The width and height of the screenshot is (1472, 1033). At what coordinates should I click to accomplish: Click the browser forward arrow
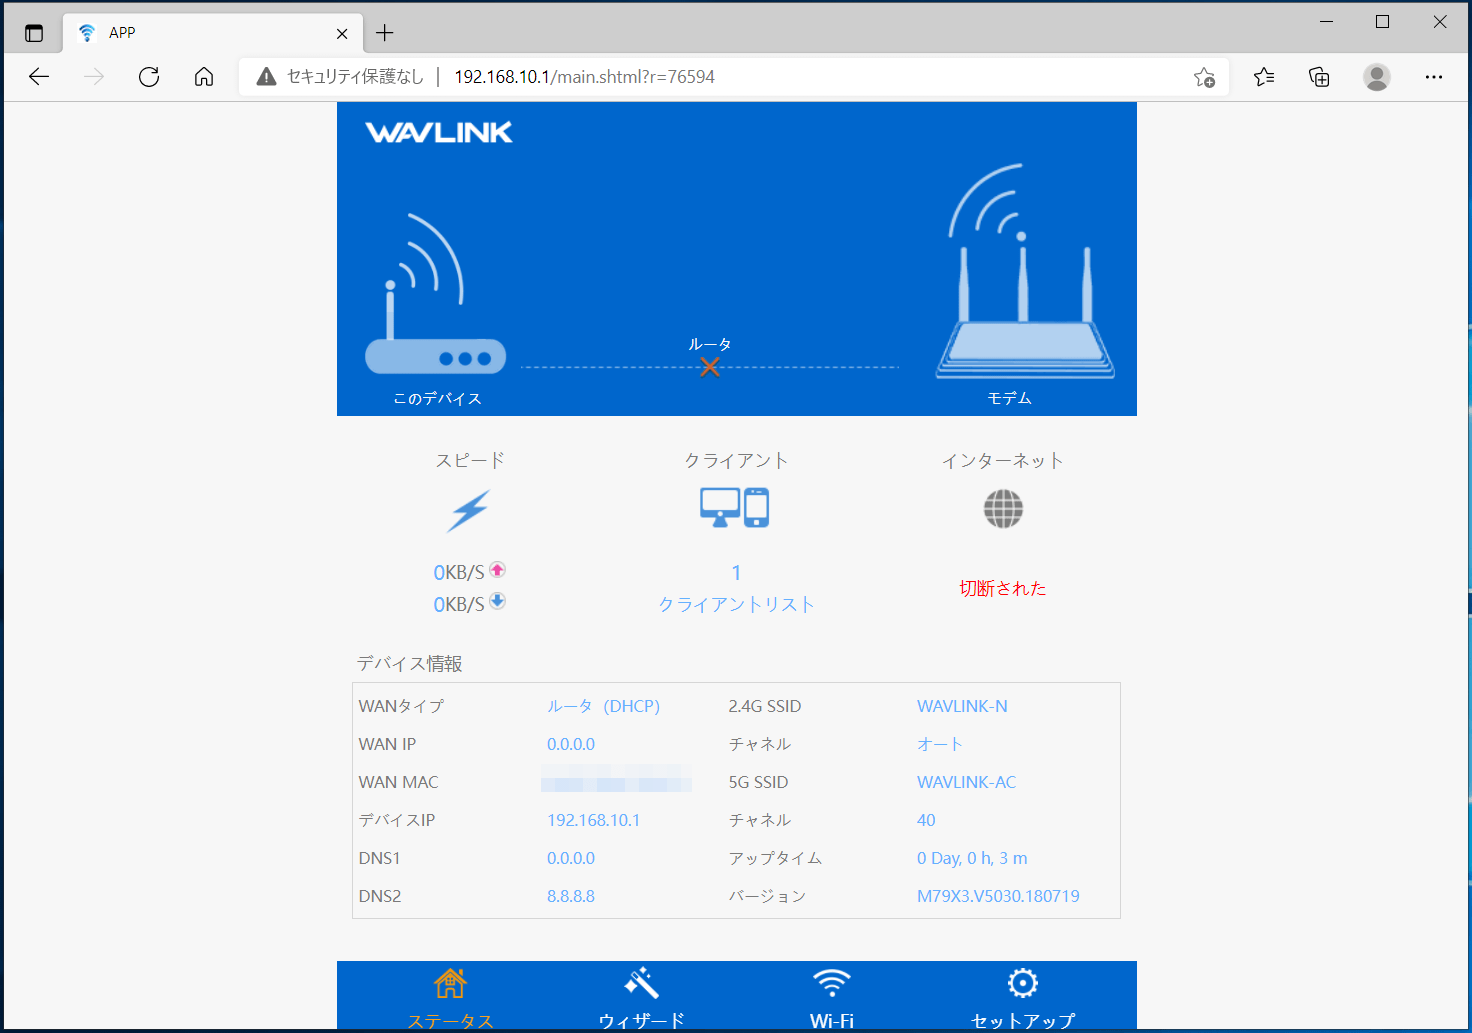point(94,77)
